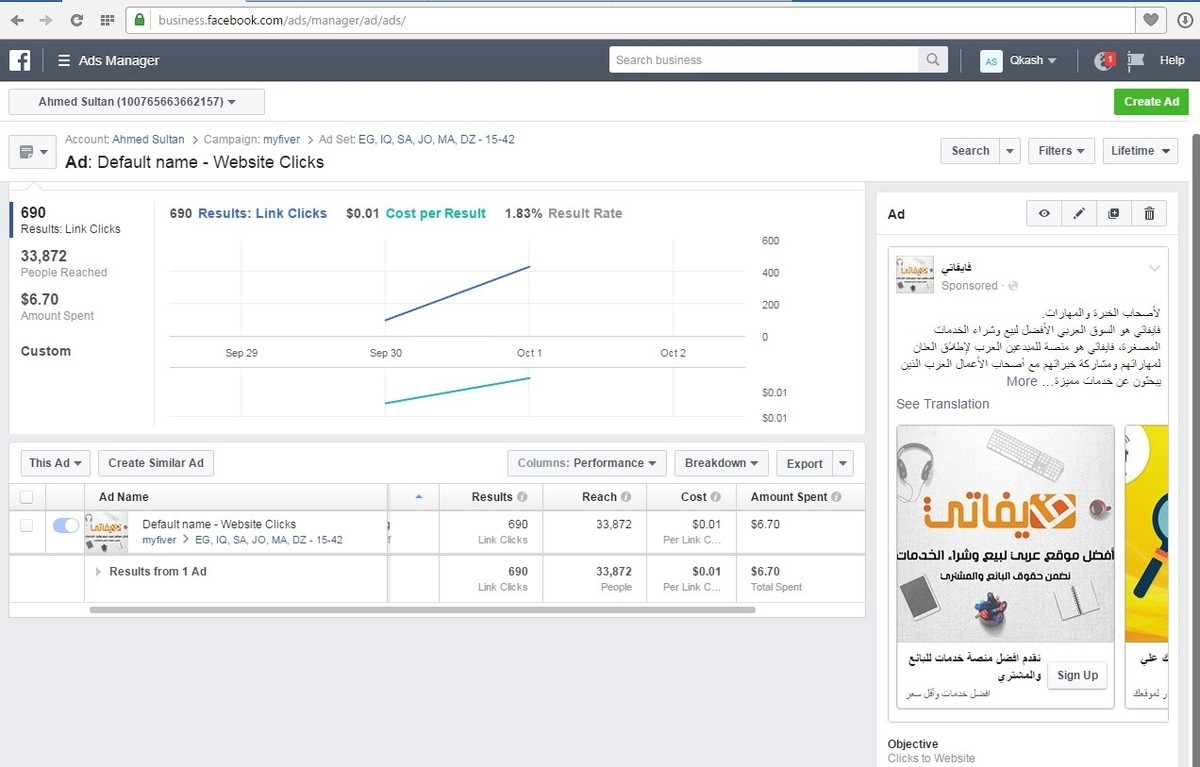The image size is (1200, 767).
Task: Open the notifications globe icon
Action: (1104, 60)
